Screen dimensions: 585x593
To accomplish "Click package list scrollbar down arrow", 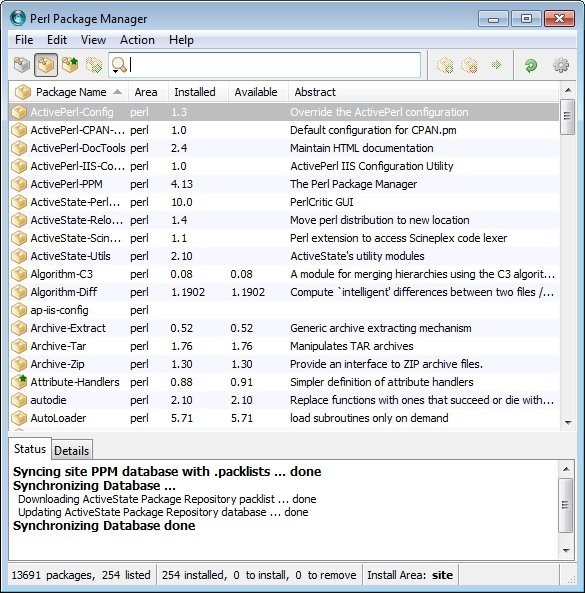I will 568,422.
